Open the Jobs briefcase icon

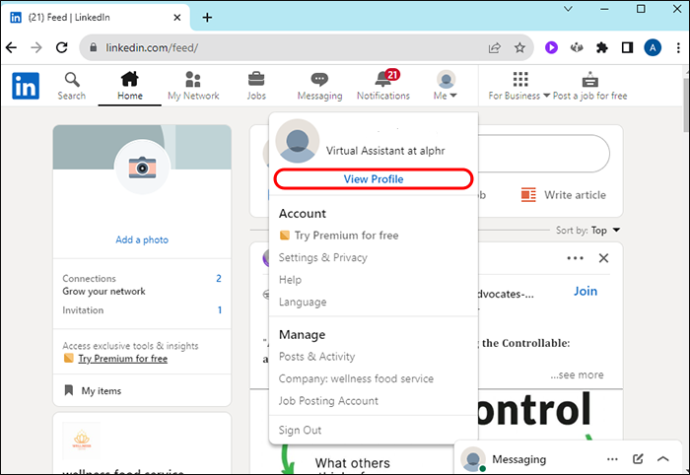(256, 86)
